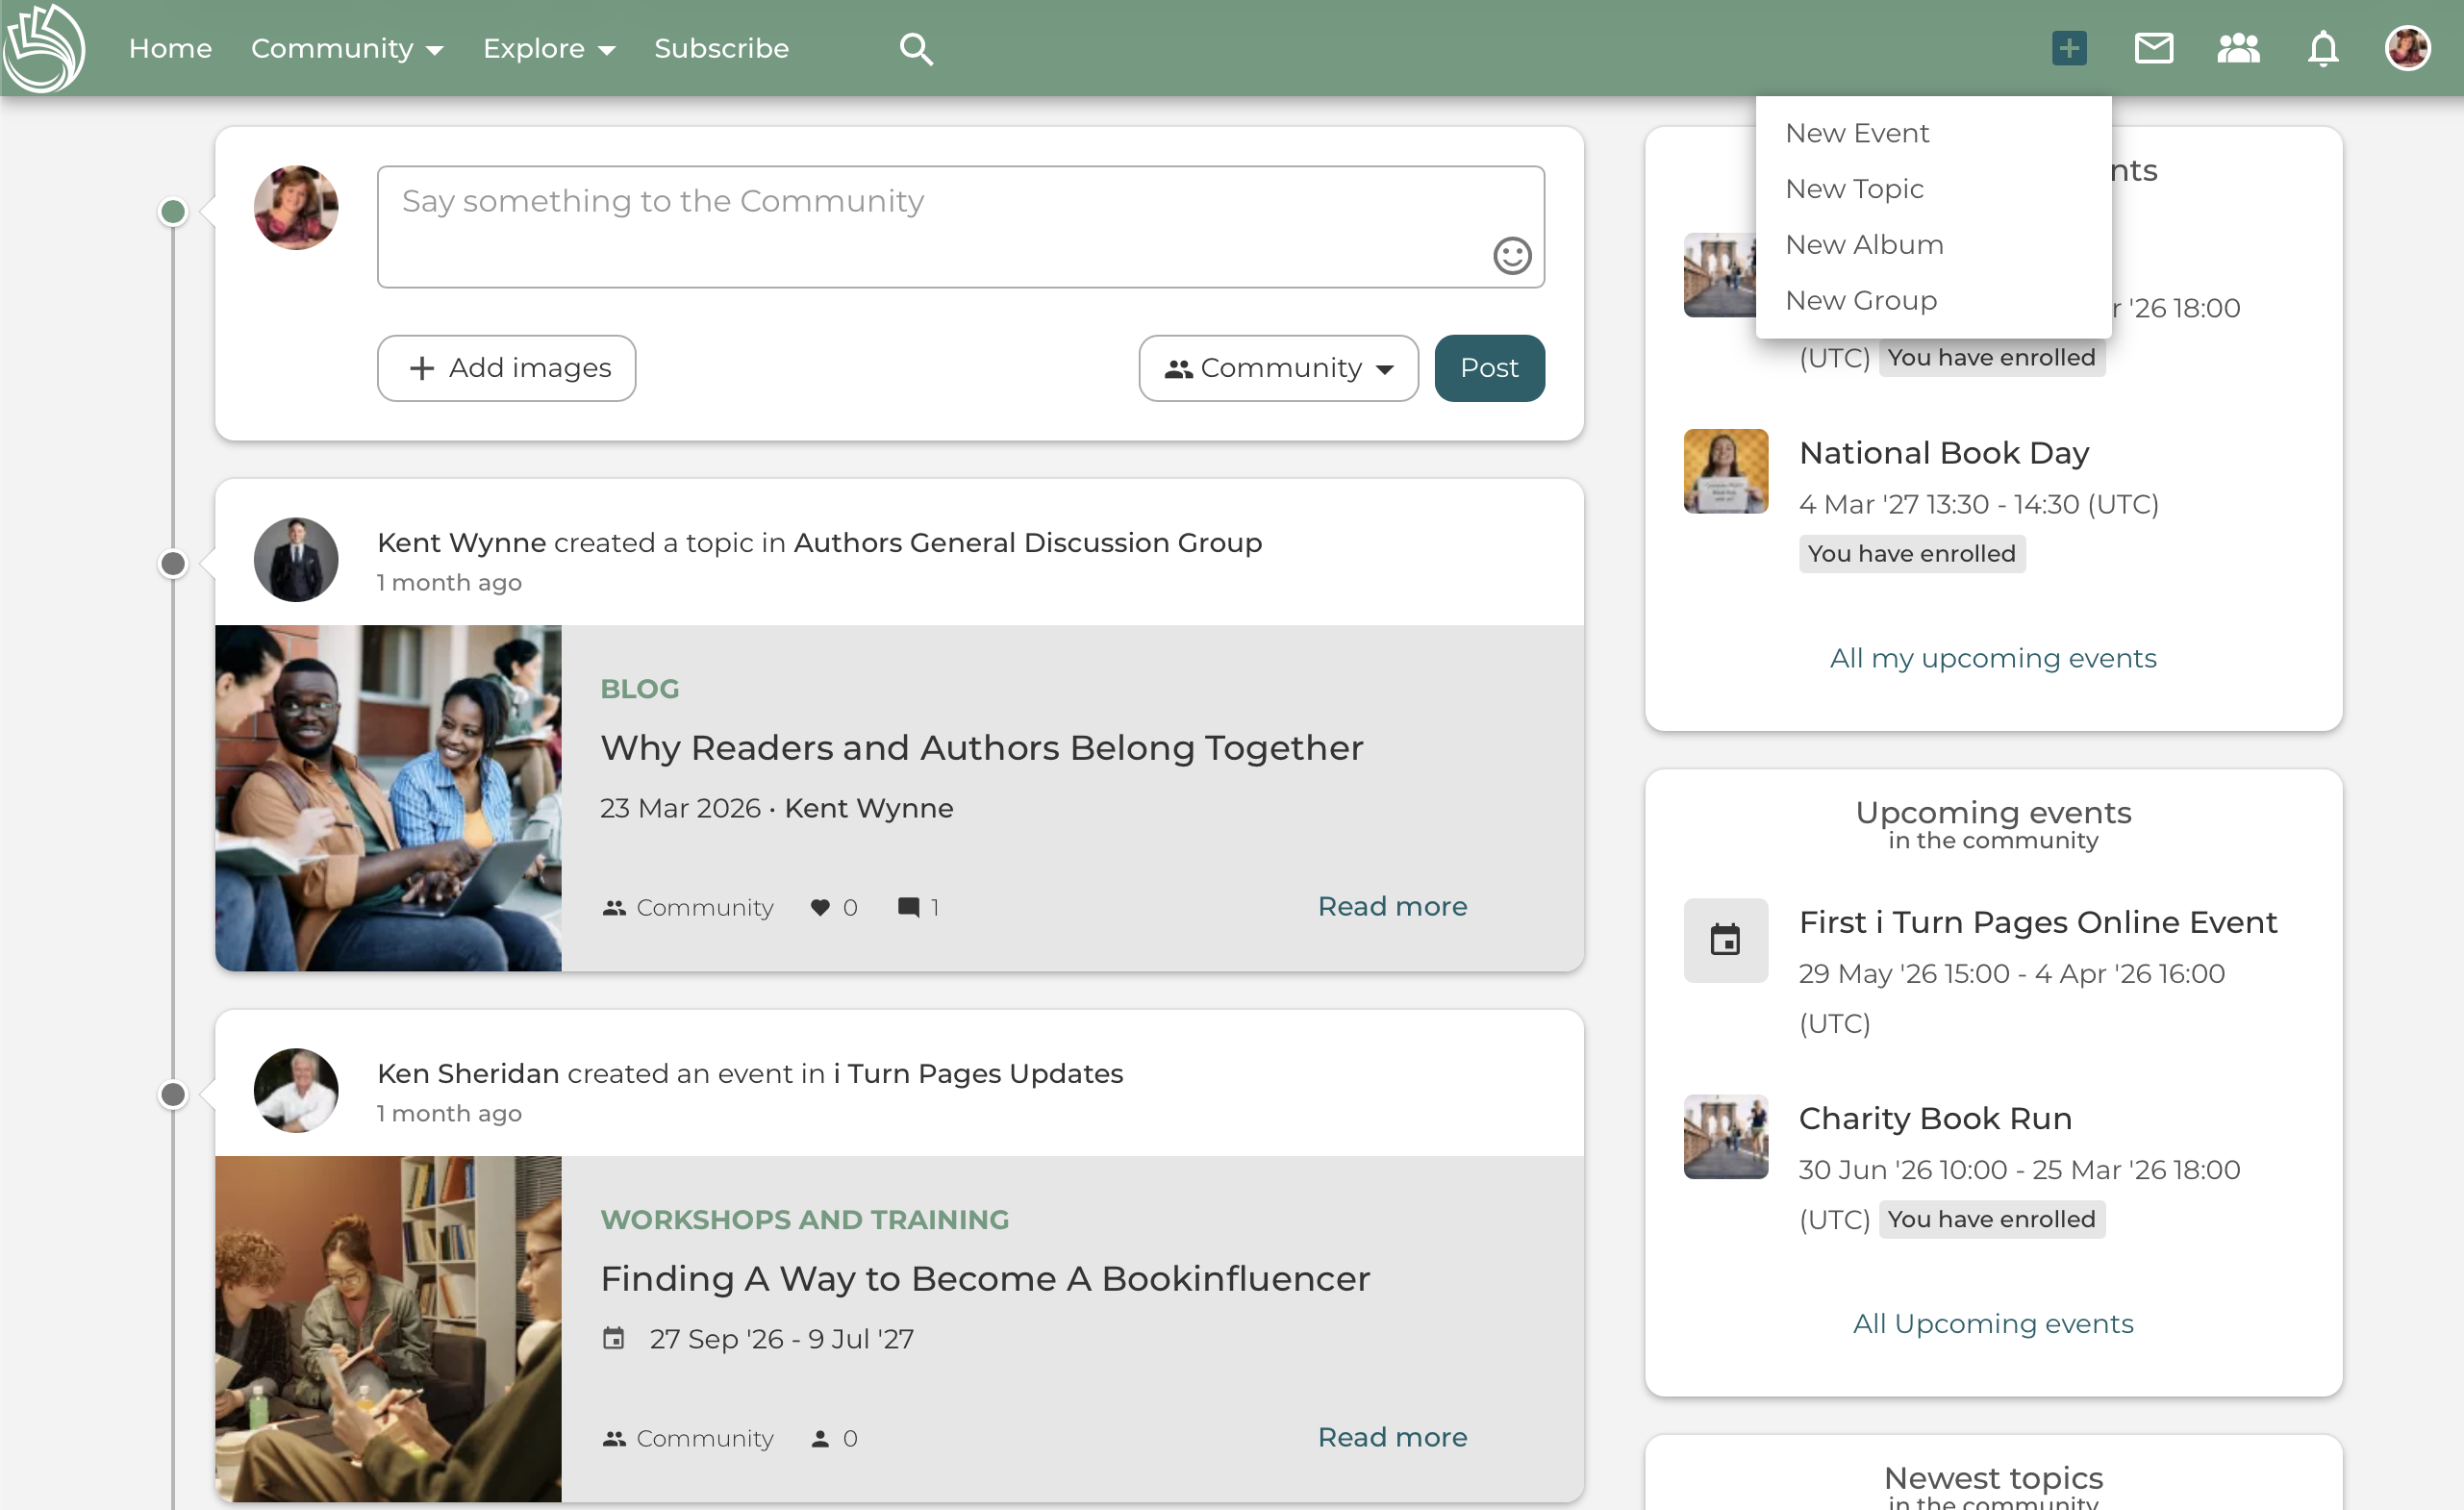Open i Turn Pages Updates group link
This screenshot has height=1510, width=2464.
[x=978, y=1073]
